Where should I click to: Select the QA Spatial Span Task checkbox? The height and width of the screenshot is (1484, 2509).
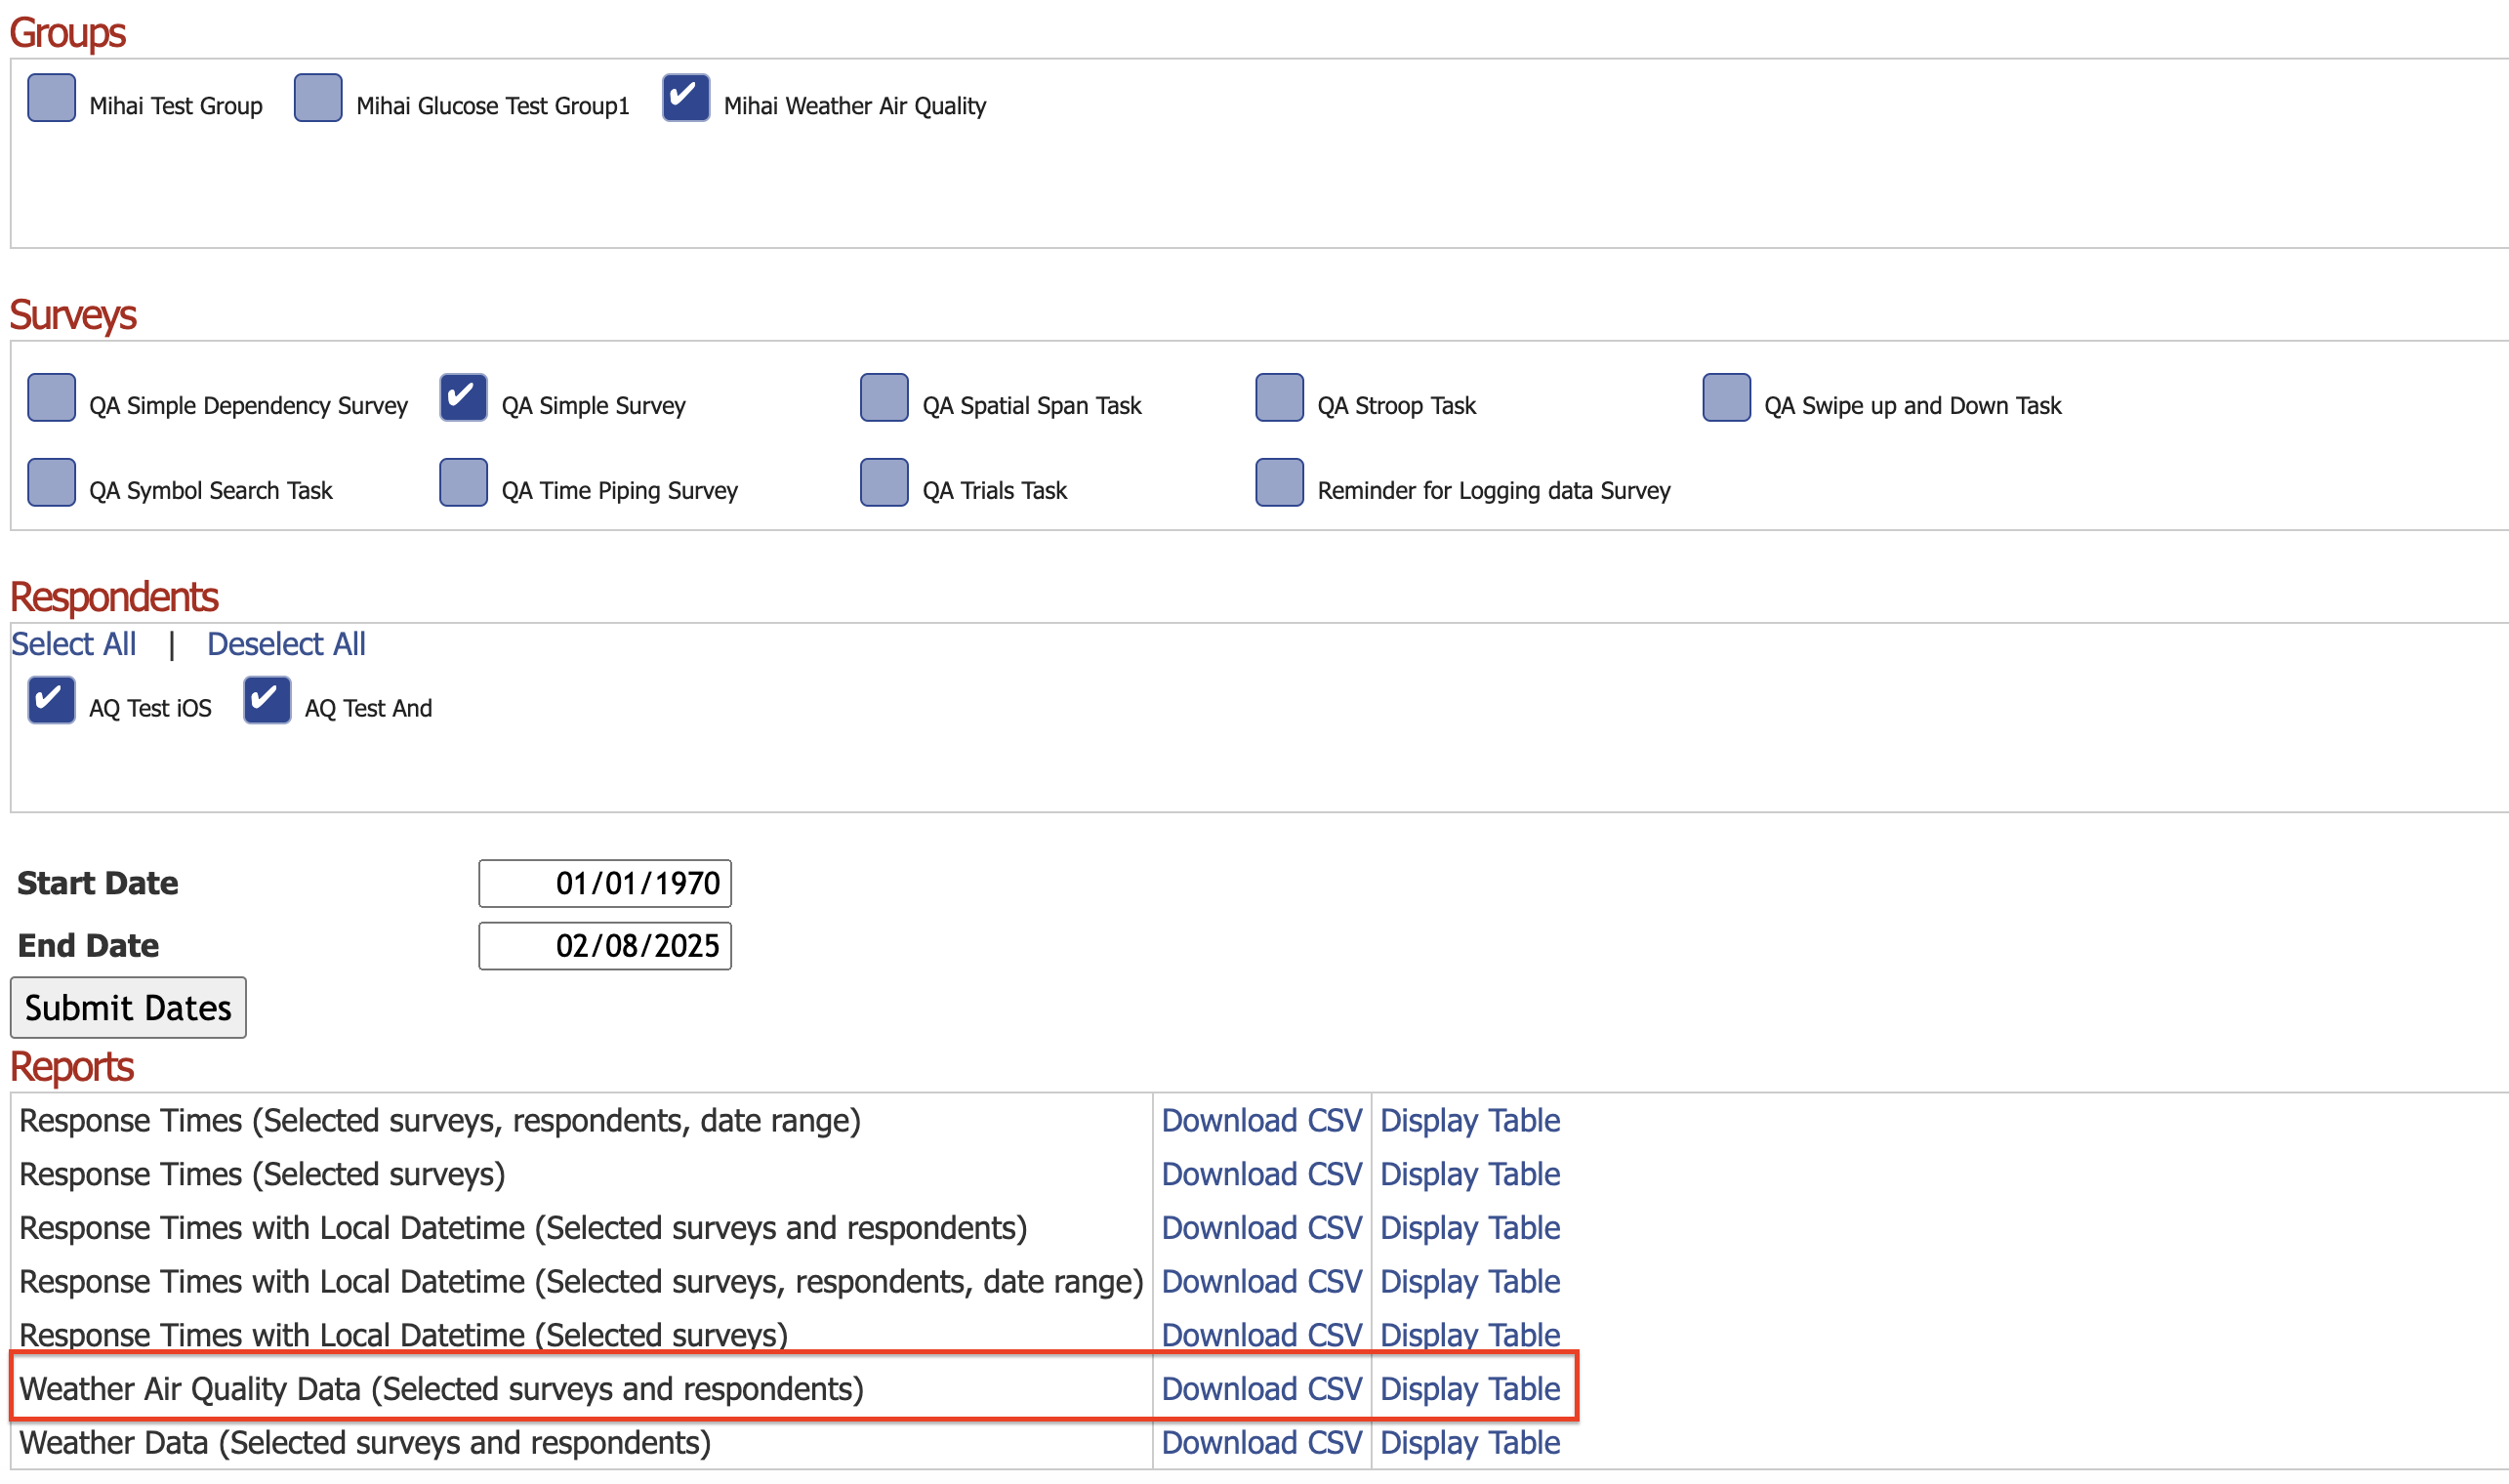884,398
